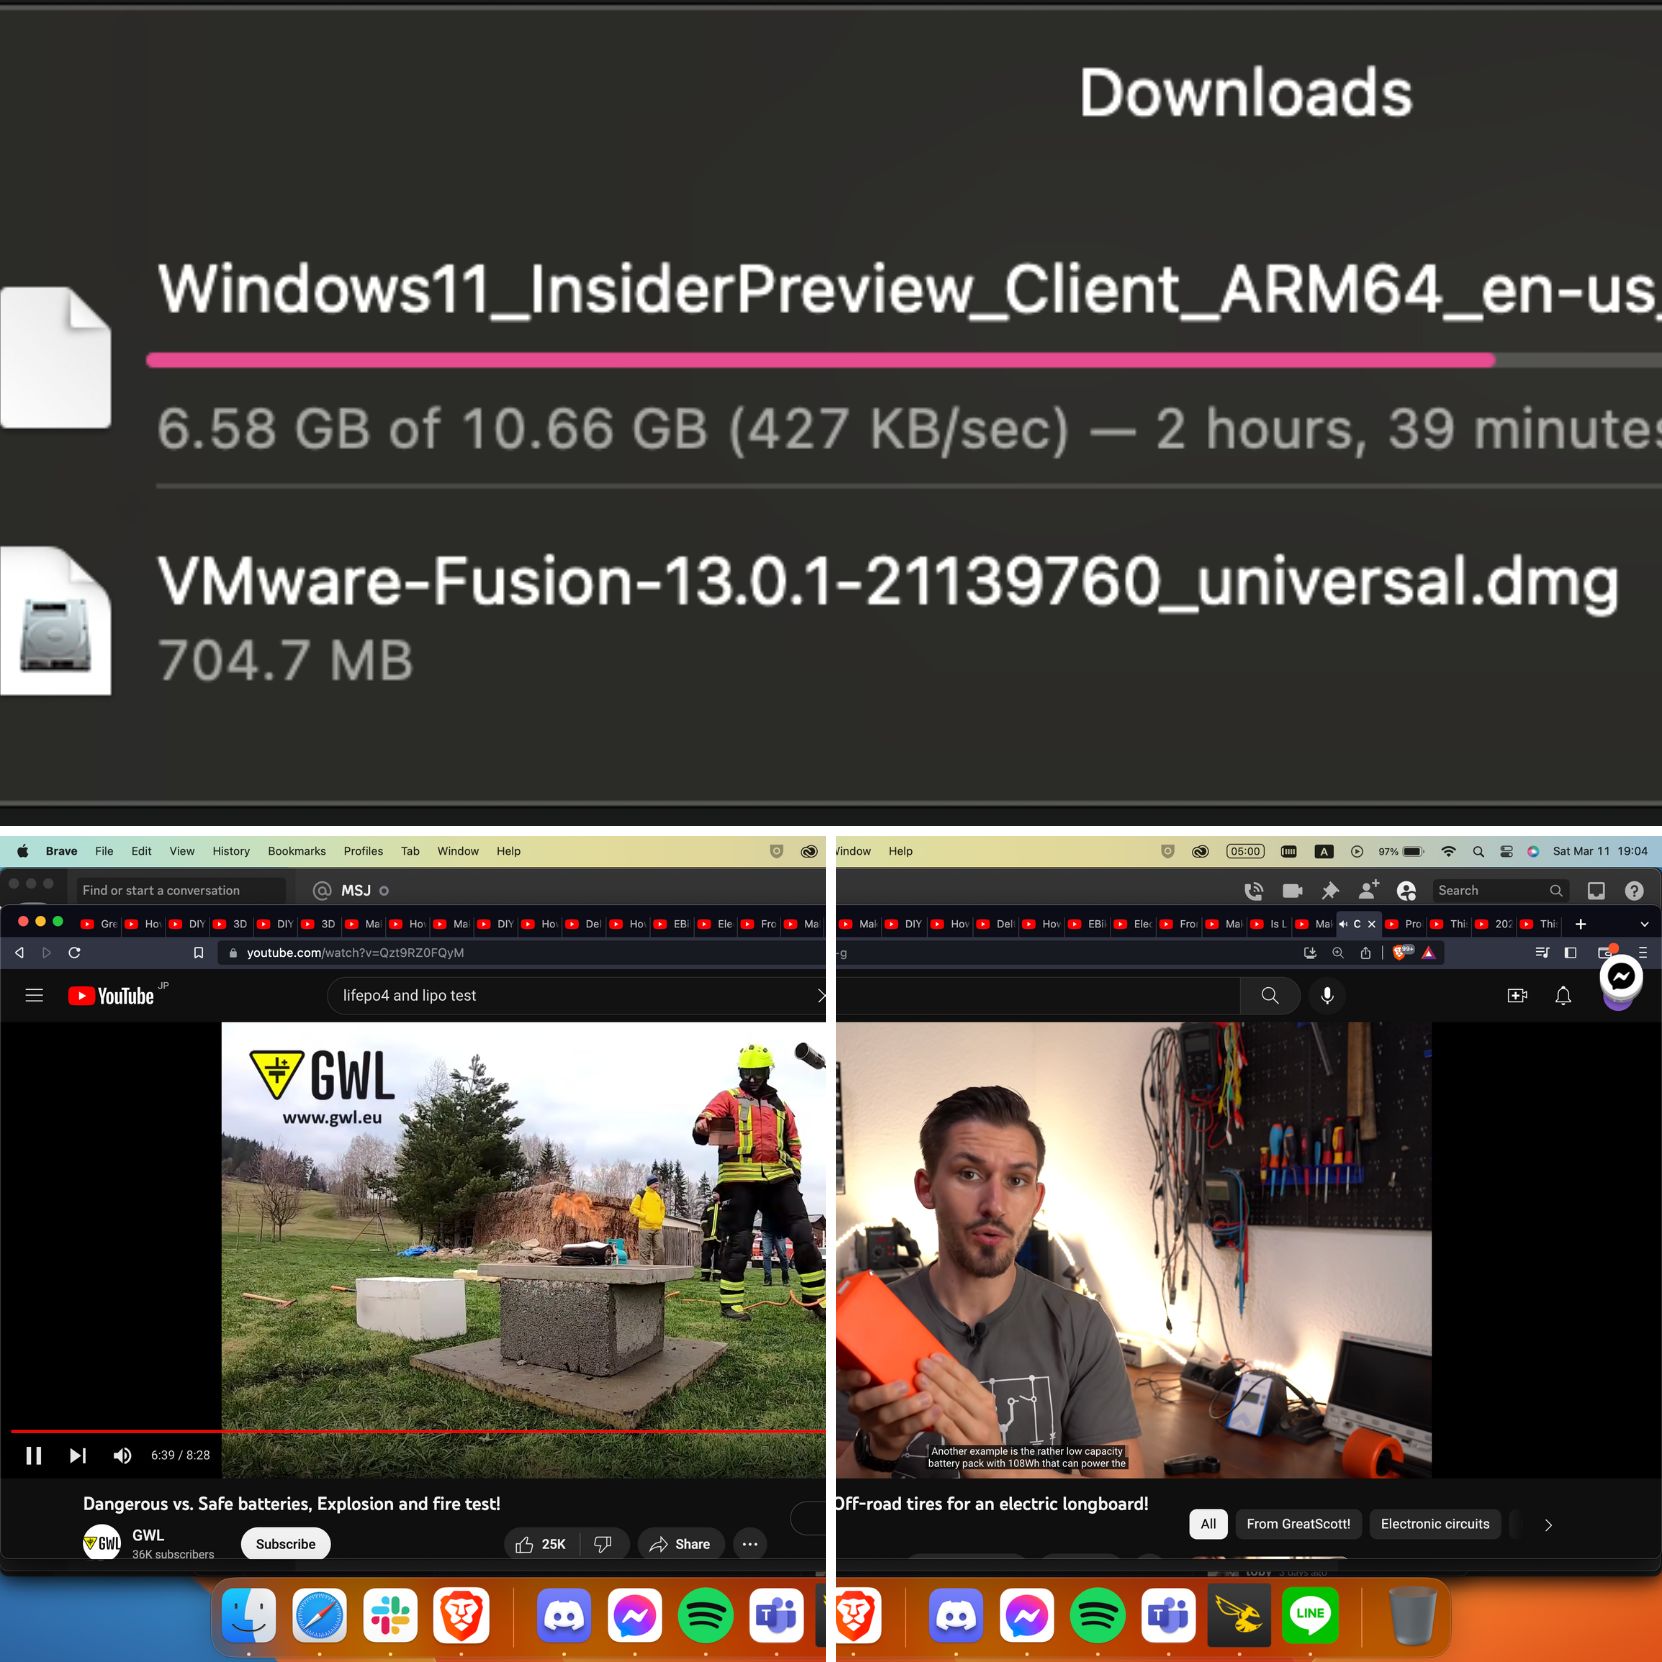The width and height of the screenshot is (1662, 1662).
Task: Open the File menu
Action: [x=104, y=851]
